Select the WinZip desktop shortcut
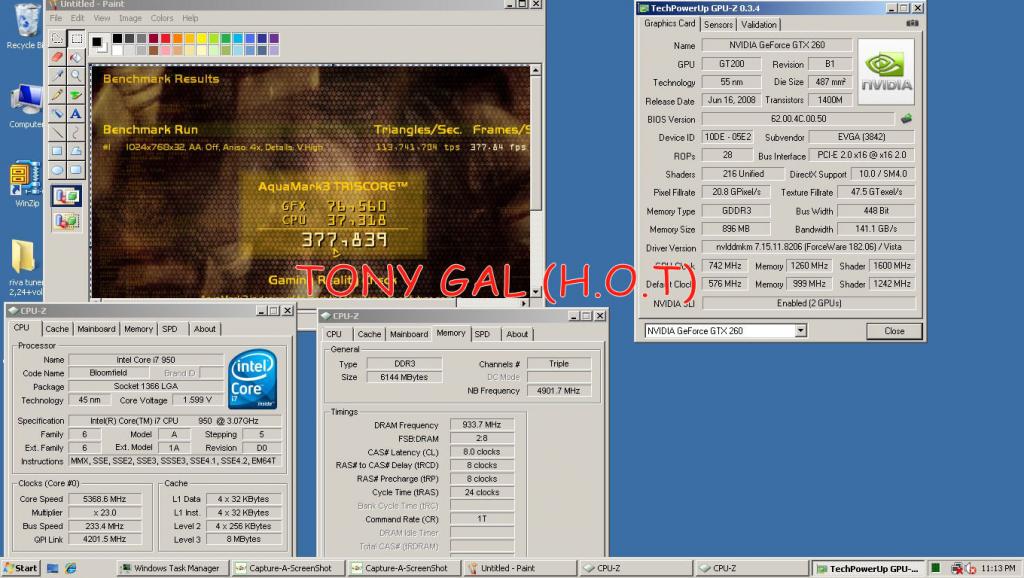Viewport: 1024px width, 578px height. point(26,184)
